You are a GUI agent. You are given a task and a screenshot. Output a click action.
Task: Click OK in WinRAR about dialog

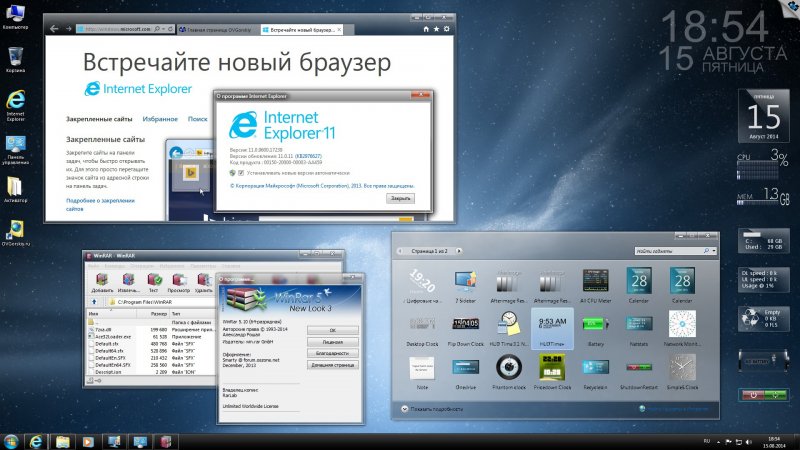coord(333,330)
